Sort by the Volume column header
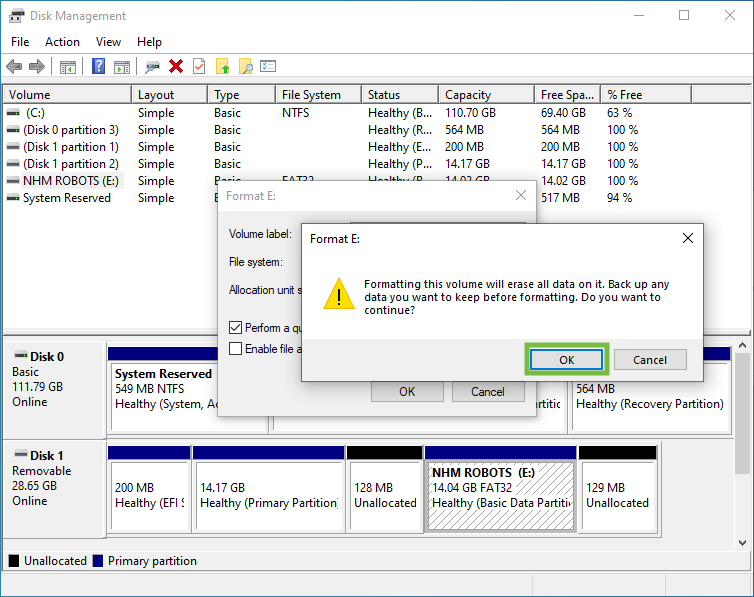754x597 pixels. point(67,95)
